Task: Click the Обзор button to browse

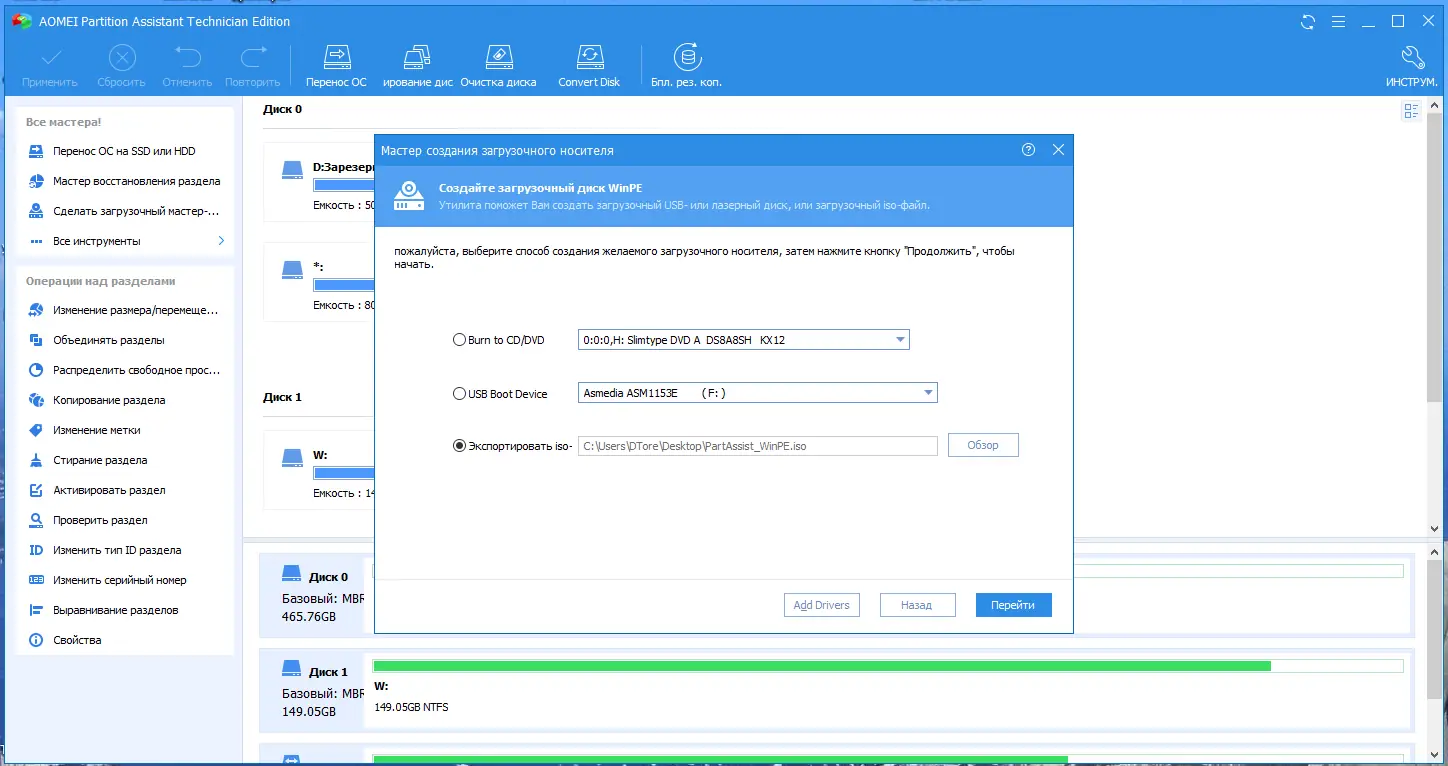Action: [x=982, y=444]
